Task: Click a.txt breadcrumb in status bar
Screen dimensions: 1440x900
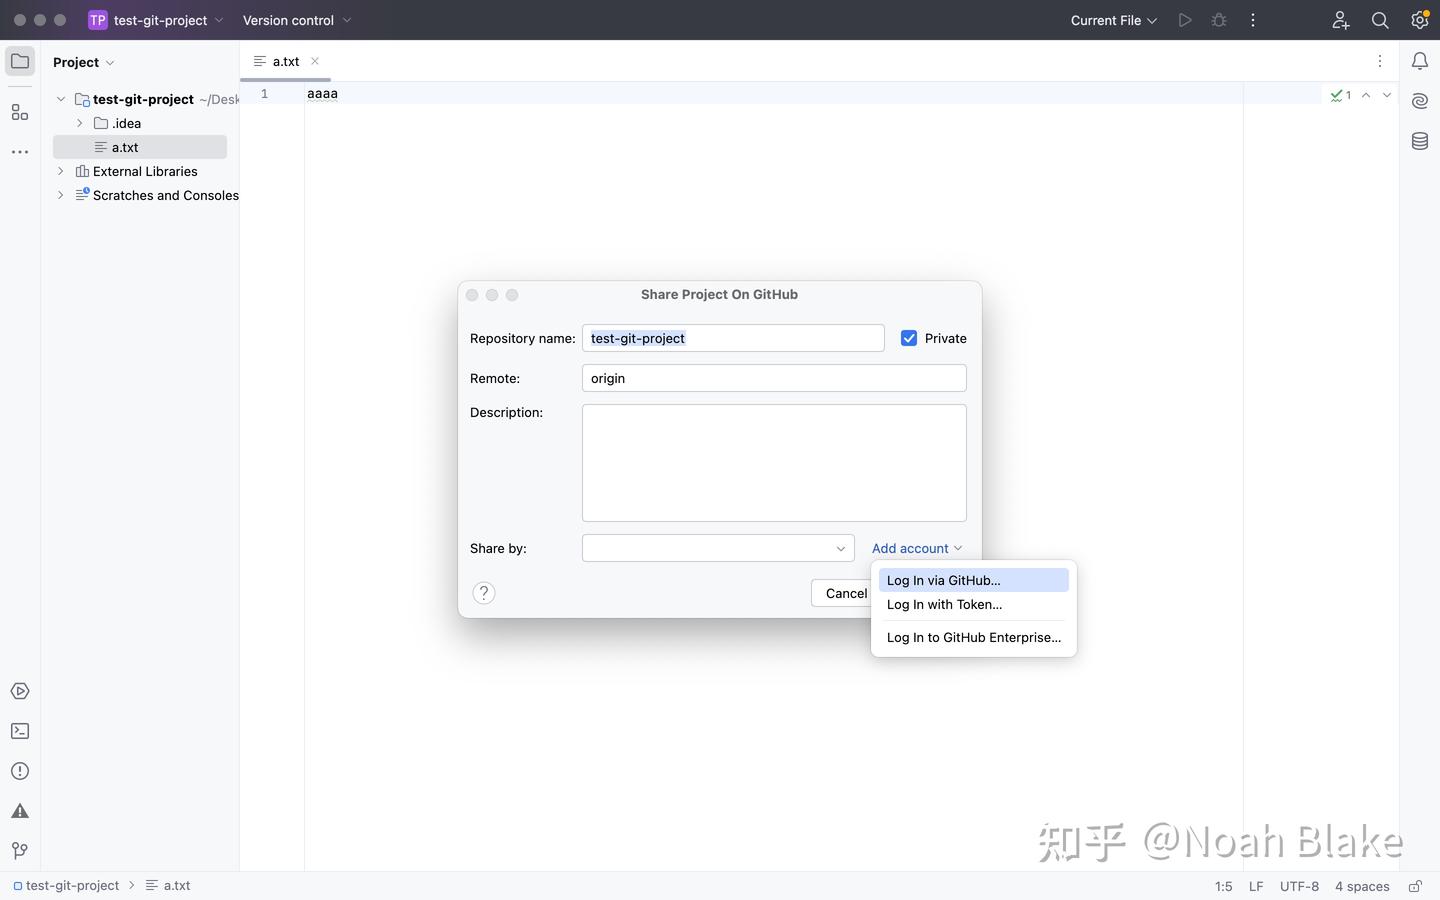Action: tap(168, 885)
